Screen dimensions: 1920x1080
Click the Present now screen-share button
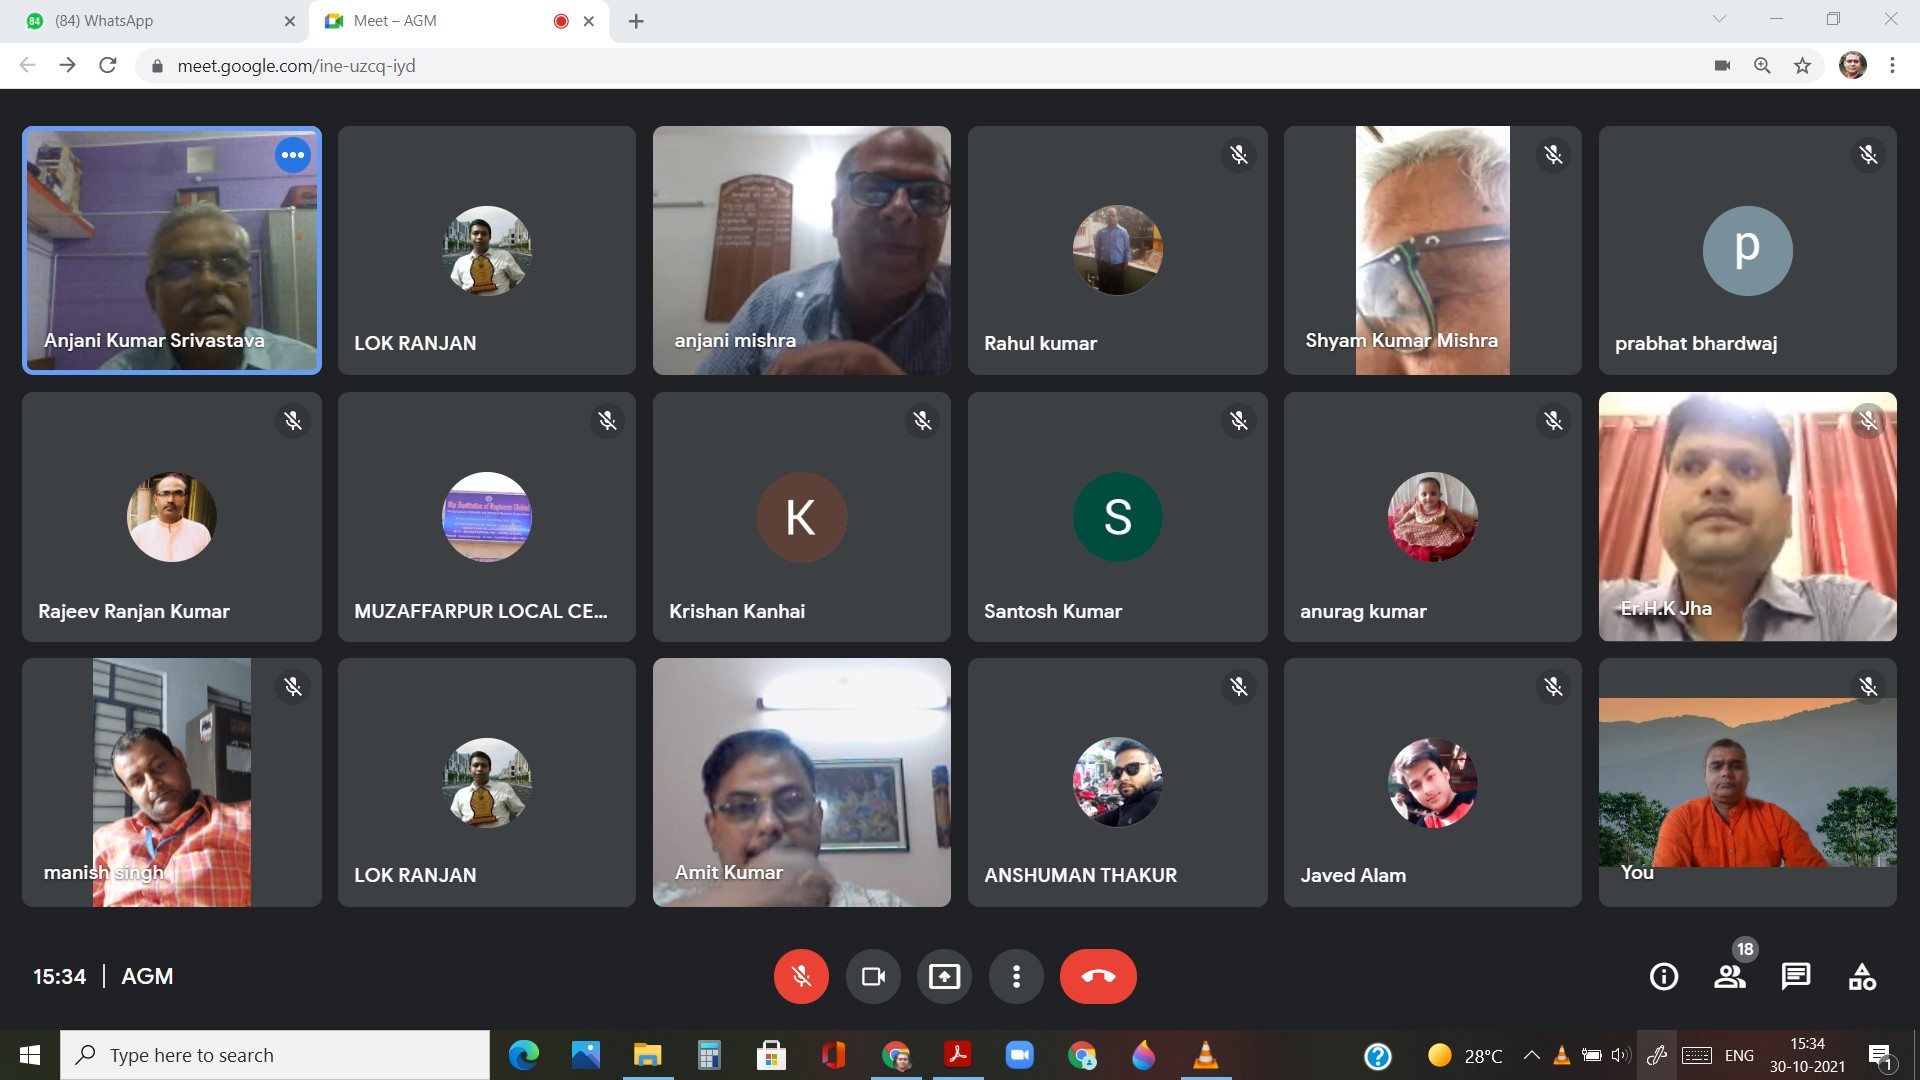[944, 976]
